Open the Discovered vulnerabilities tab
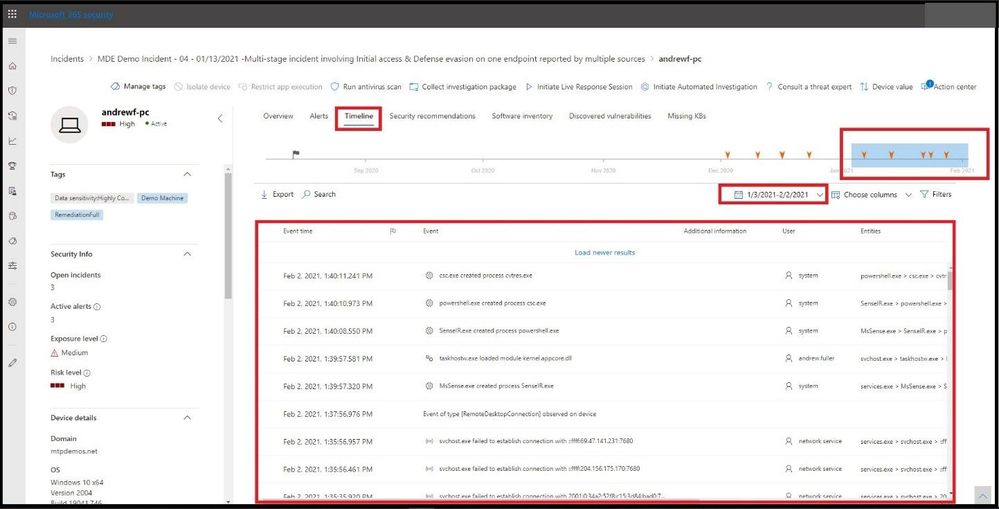Viewport: 999px width, 509px height. 610,116
